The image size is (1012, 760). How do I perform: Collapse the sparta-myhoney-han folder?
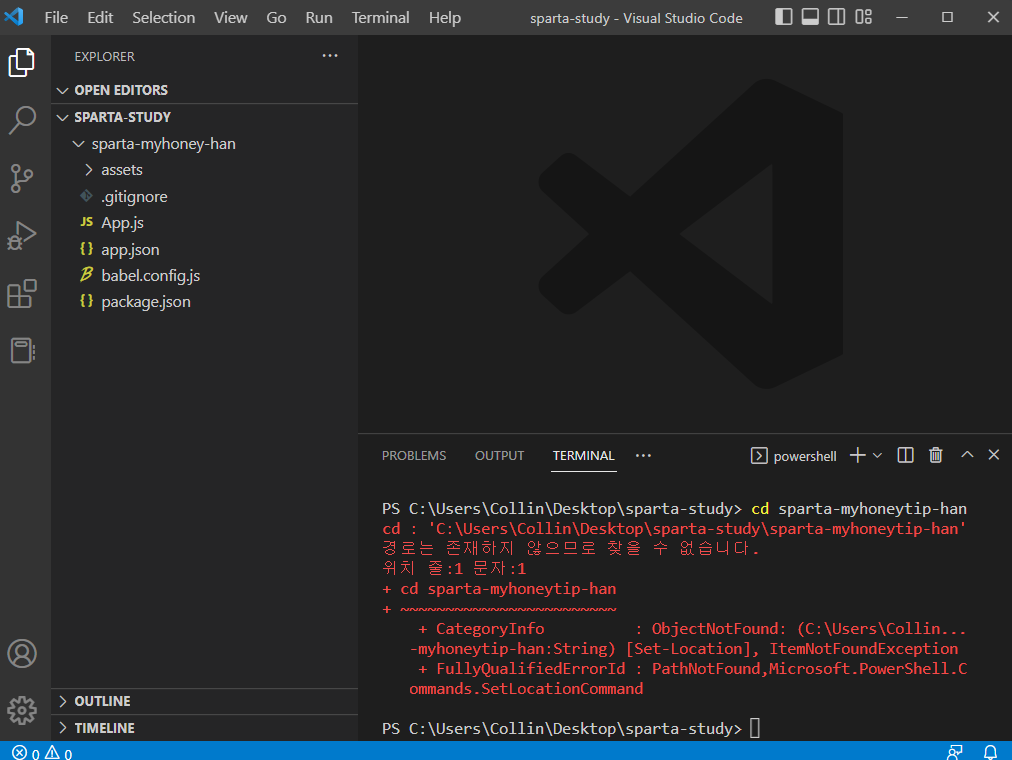coord(205,144)
